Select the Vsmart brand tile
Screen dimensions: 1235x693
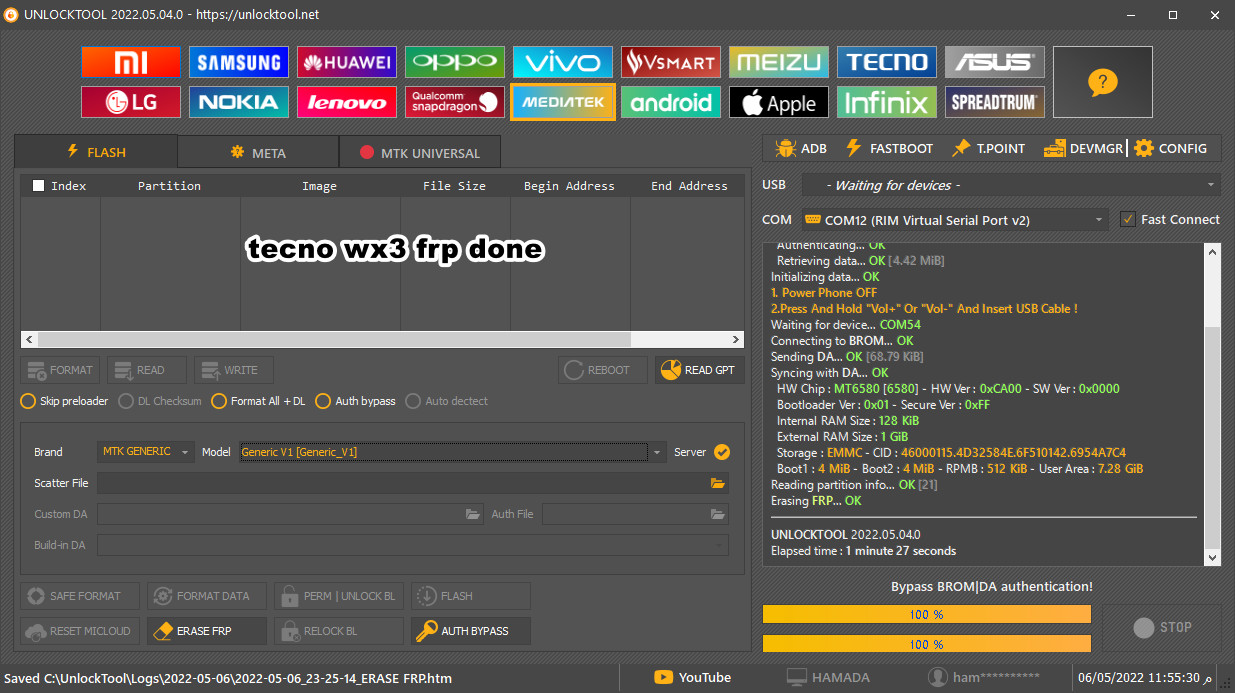click(671, 62)
